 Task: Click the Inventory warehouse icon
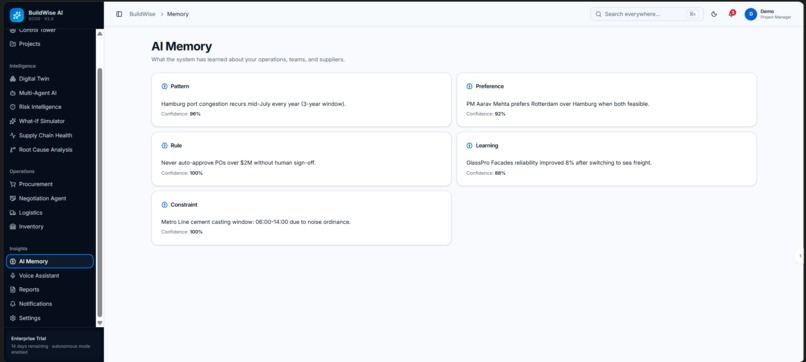click(x=13, y=227)
